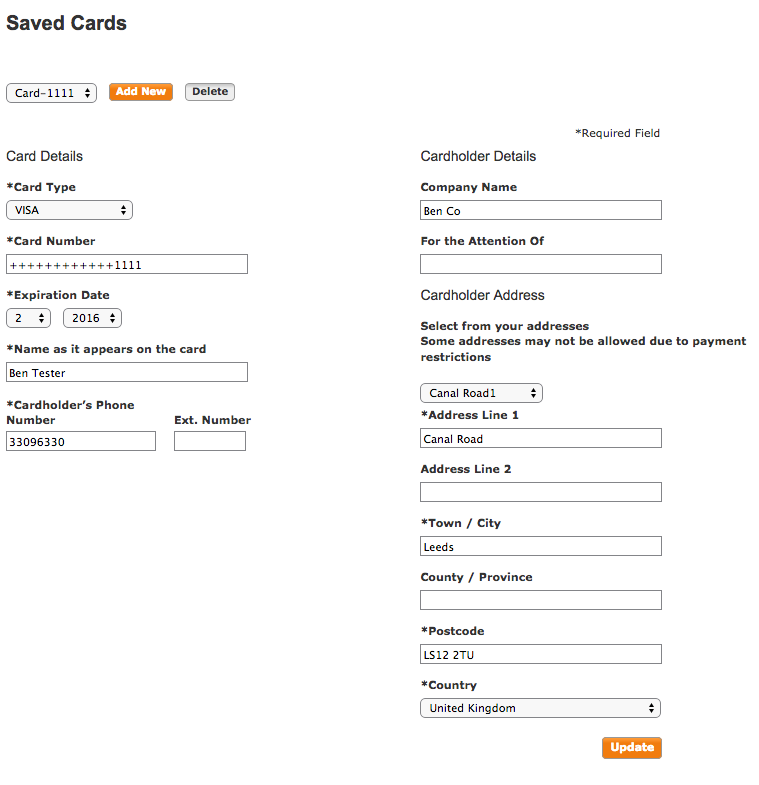759x785 pixels.
Task: Open the Card-1111 saved card dropdown
Action: (51, 93)
